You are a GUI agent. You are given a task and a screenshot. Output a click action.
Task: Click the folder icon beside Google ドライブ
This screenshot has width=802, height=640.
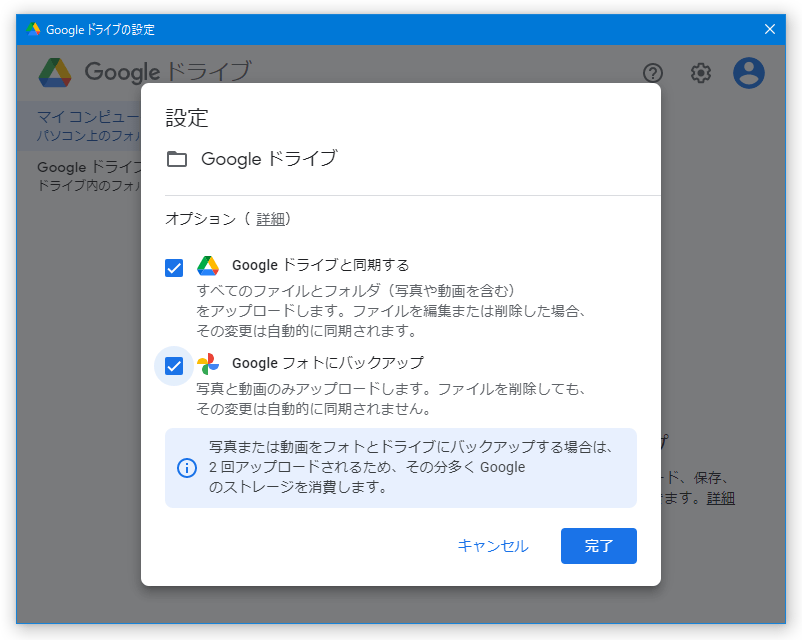pos(177,159)
